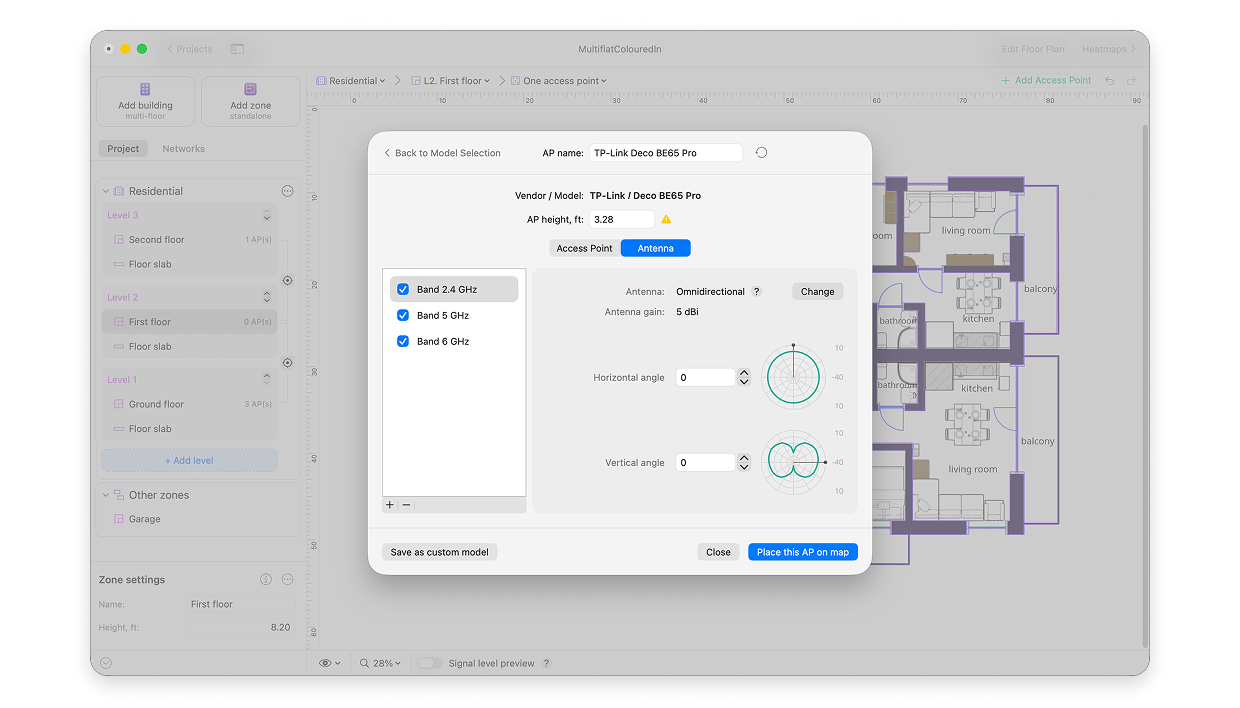Click the question mark help icon beside Omnidirectional
1240x708 pixels.
(756, 292)
